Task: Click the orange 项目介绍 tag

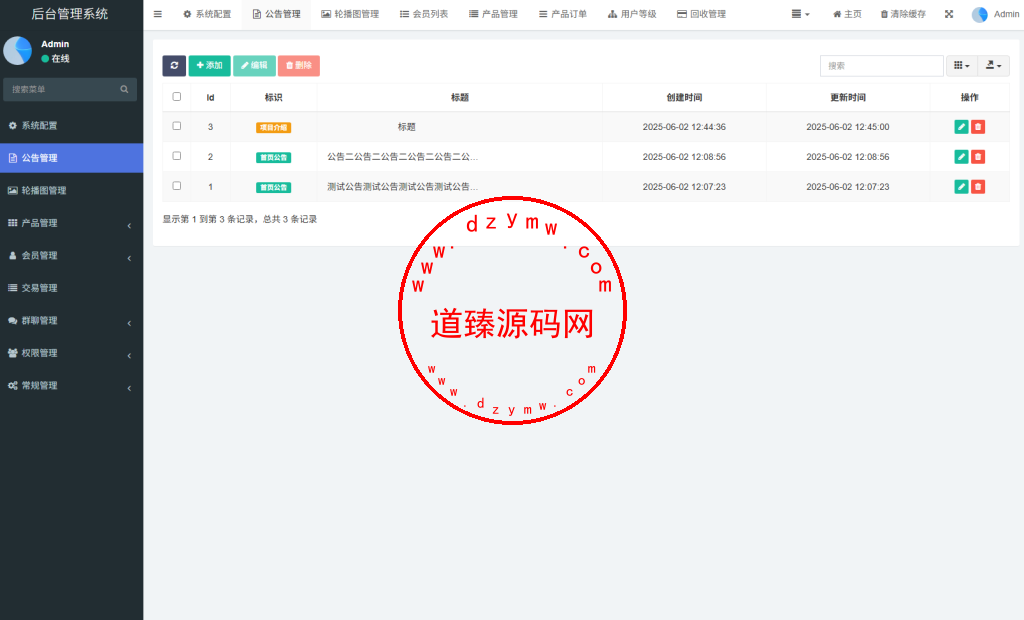Action: pyautogui.click(x=273, y=127)
